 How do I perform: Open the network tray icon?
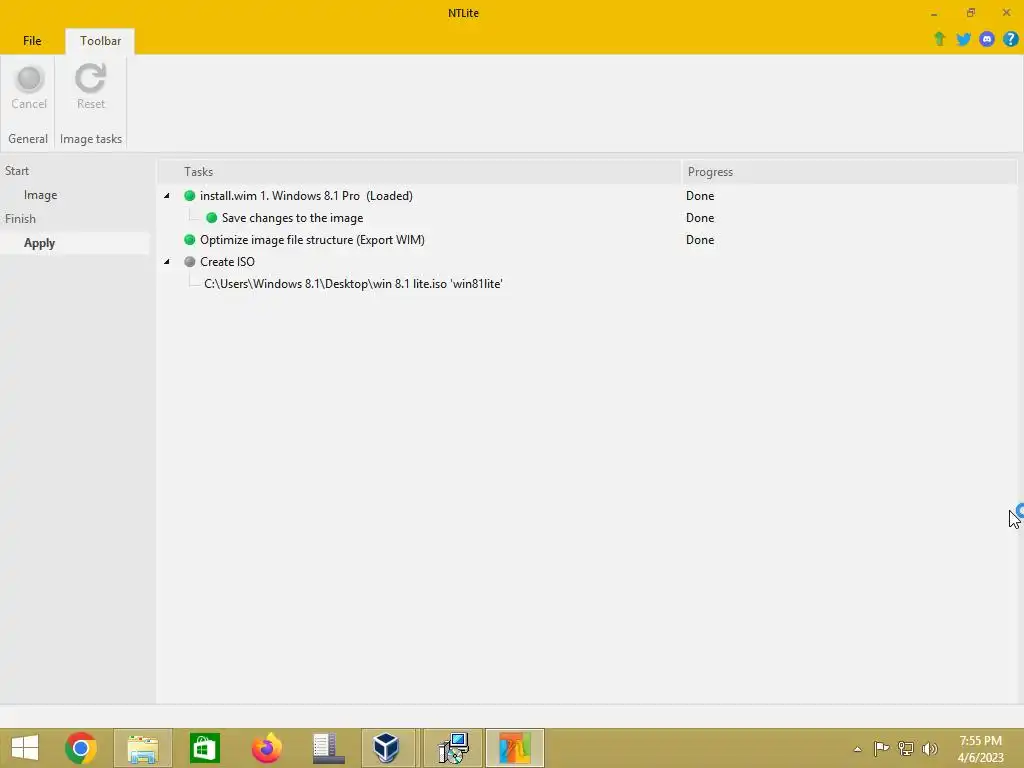pyautogui.click(x=905, y=748)
